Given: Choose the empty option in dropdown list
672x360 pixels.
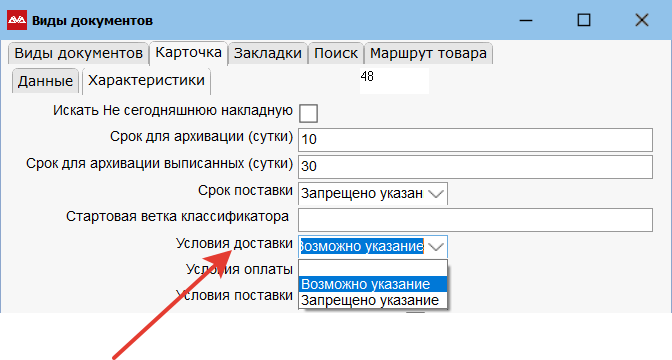Looking at the screenshot, I should pos(373,268).
